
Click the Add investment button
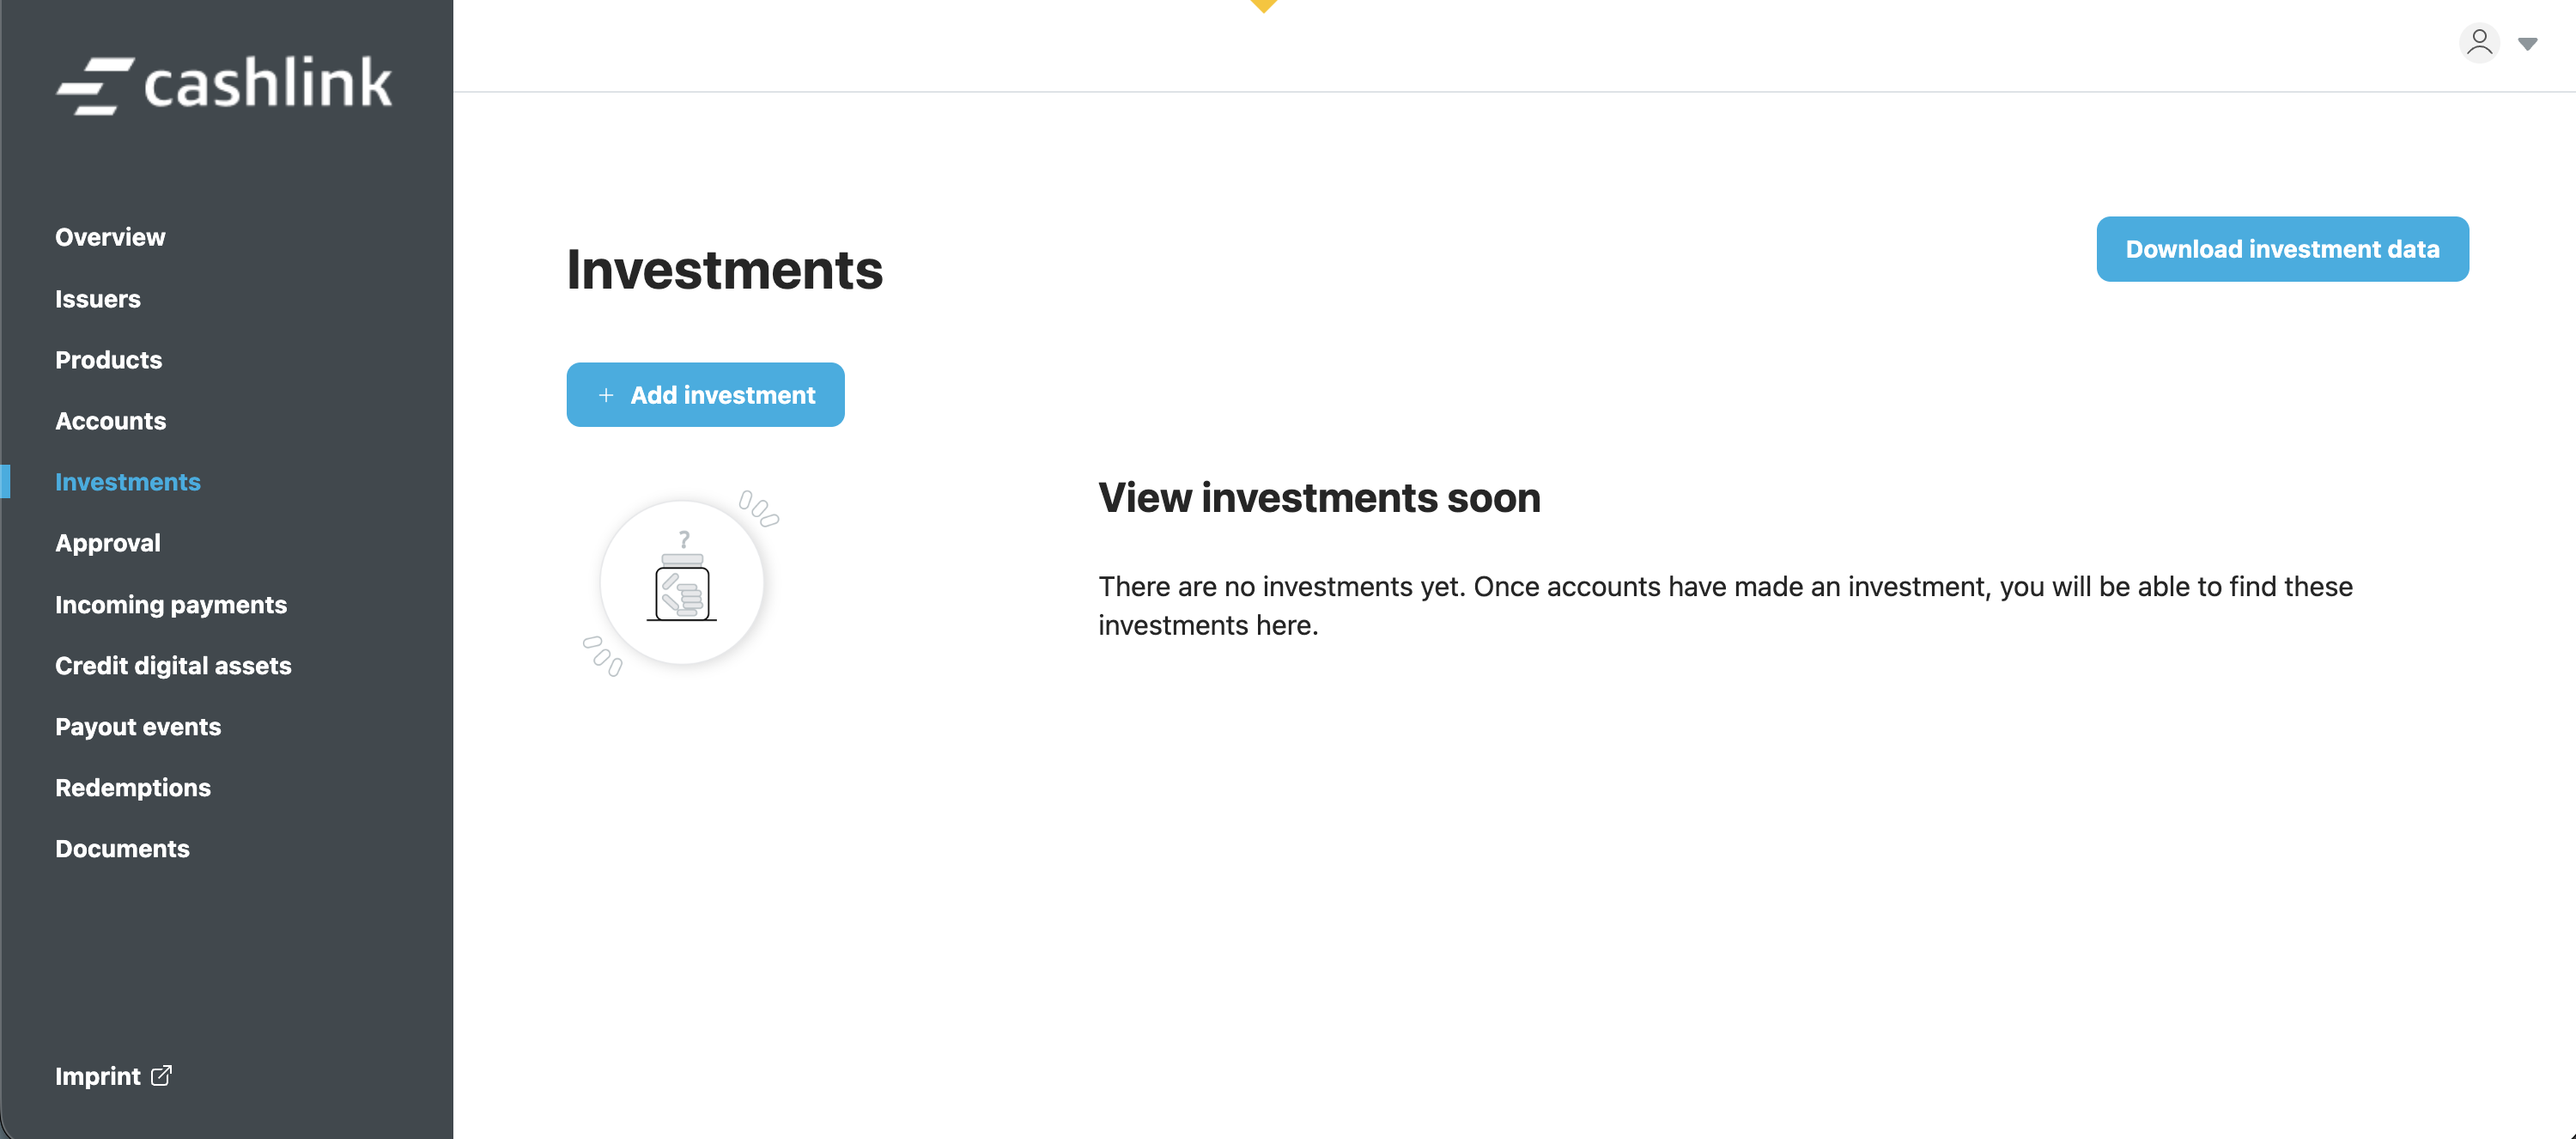pos(705,395)
